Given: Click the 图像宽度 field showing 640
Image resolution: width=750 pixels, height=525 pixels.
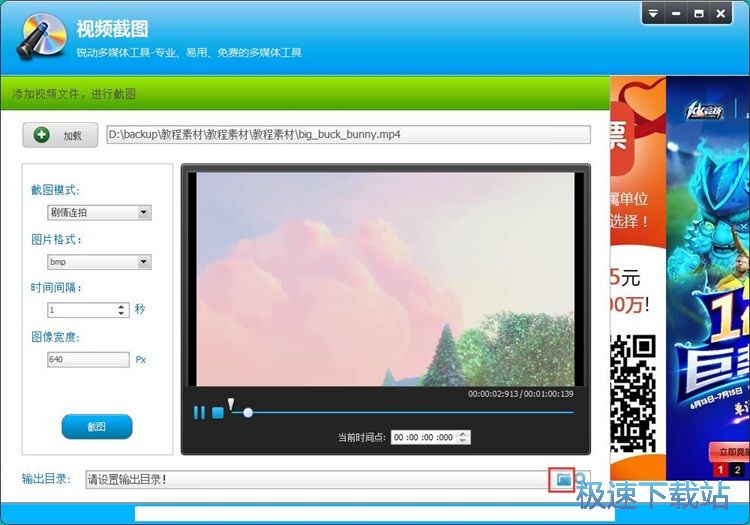Looking at the screenshot, I should [88, 360].
